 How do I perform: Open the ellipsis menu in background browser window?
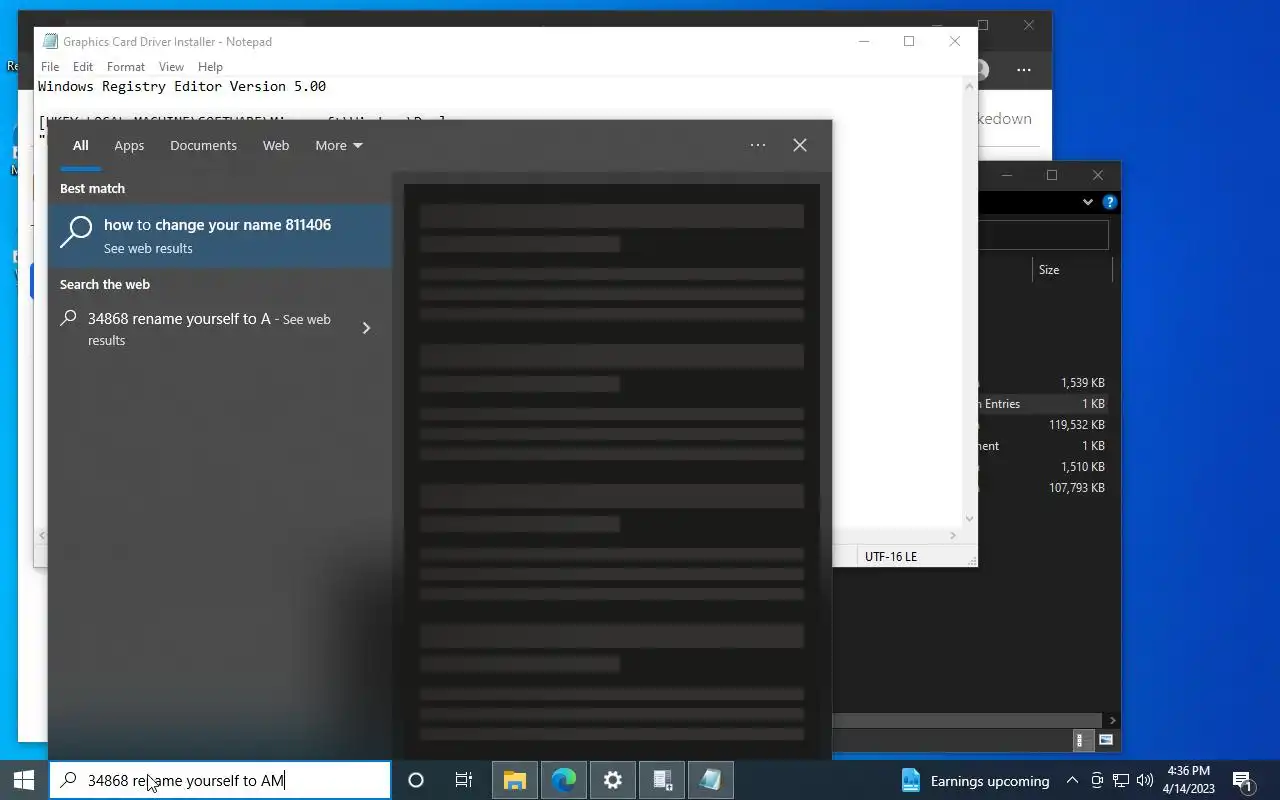click(1023, 70)
